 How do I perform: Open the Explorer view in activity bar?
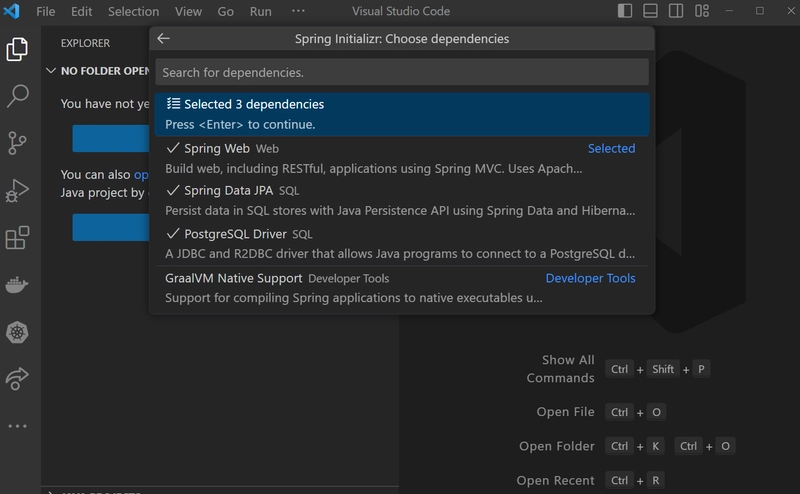tap(17, 50)
